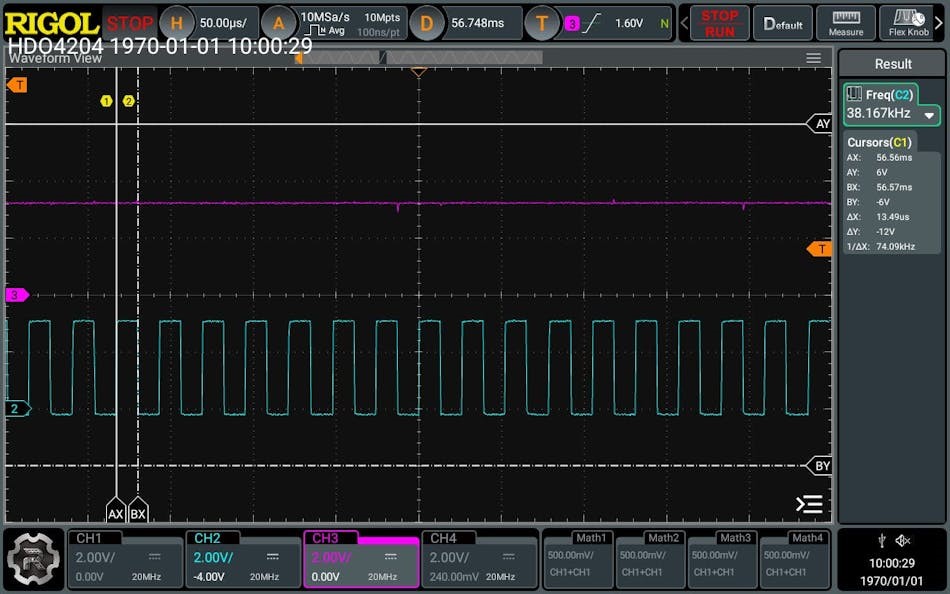The width and height of the screenshot is (950, 594).
Task: Click the trigger T icon
Action: (542, 22)
